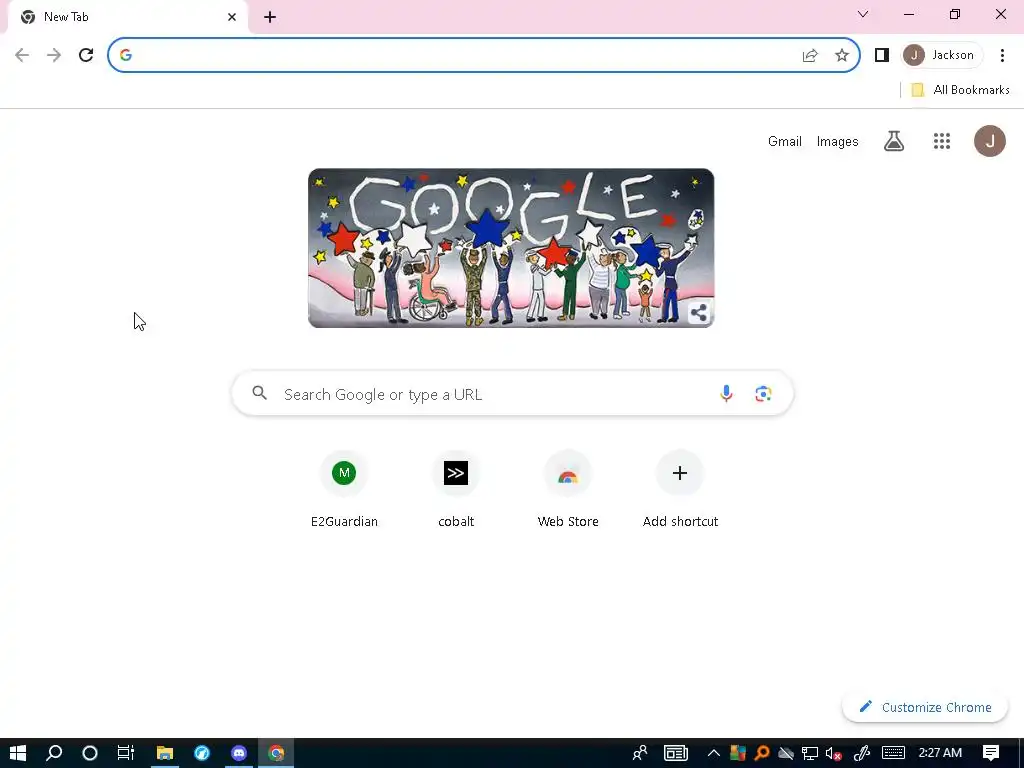The width and height of the screenshot is (1024, 768).
Task: Bookmark this tab with the star icon
Action: click(x=842, y=55)
